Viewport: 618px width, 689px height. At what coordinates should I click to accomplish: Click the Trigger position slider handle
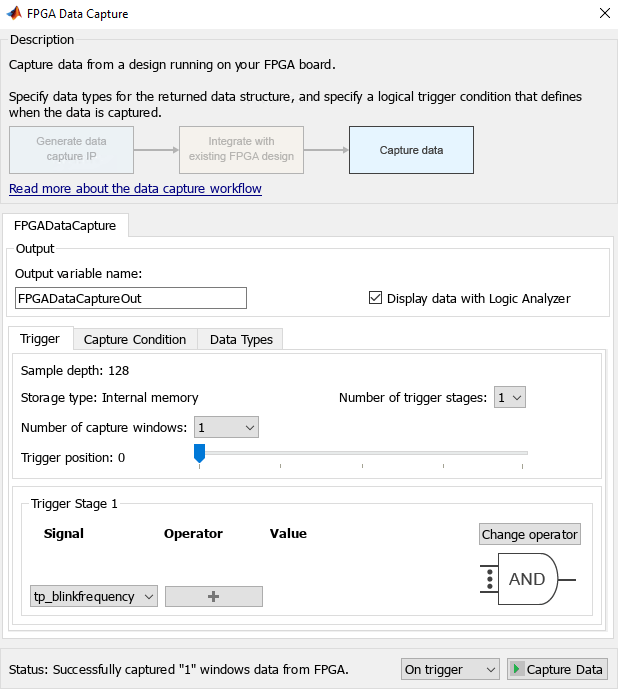(200, 454)
